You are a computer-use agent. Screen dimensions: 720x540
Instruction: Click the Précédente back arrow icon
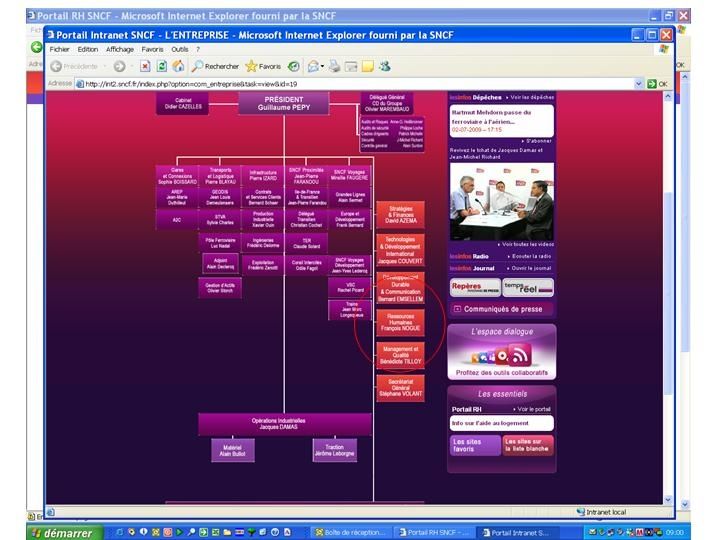click(x=56, y=67)
